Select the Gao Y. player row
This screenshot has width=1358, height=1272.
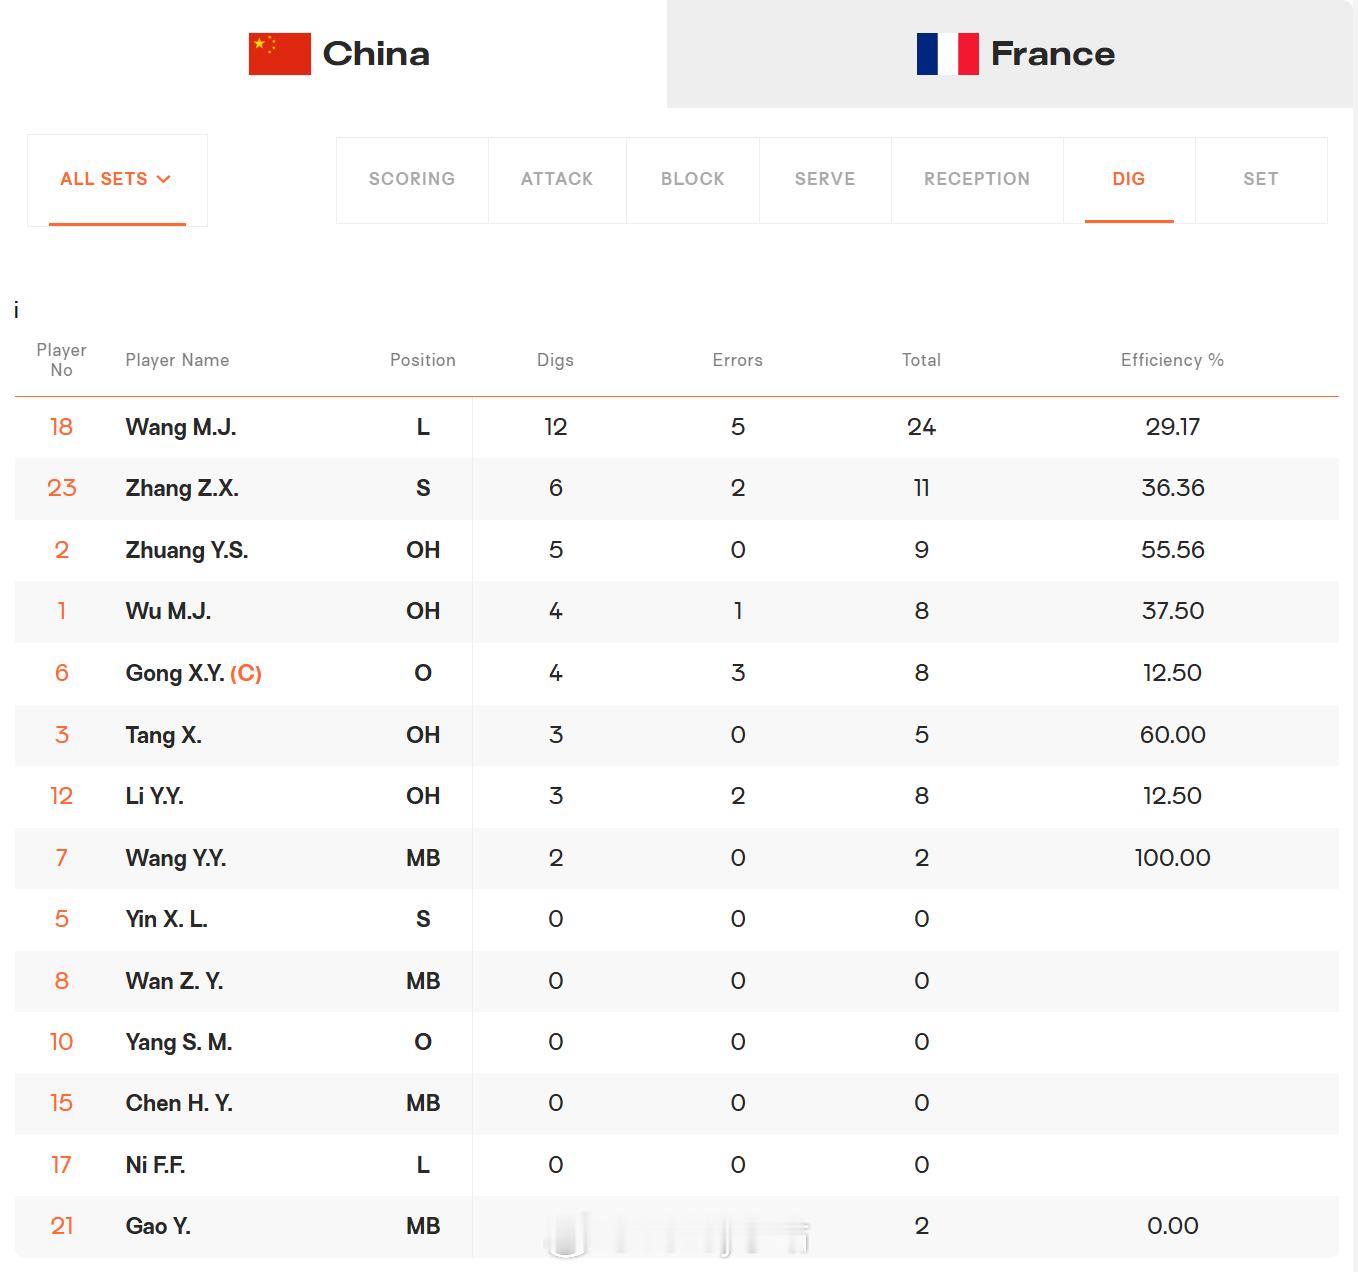676,1226
